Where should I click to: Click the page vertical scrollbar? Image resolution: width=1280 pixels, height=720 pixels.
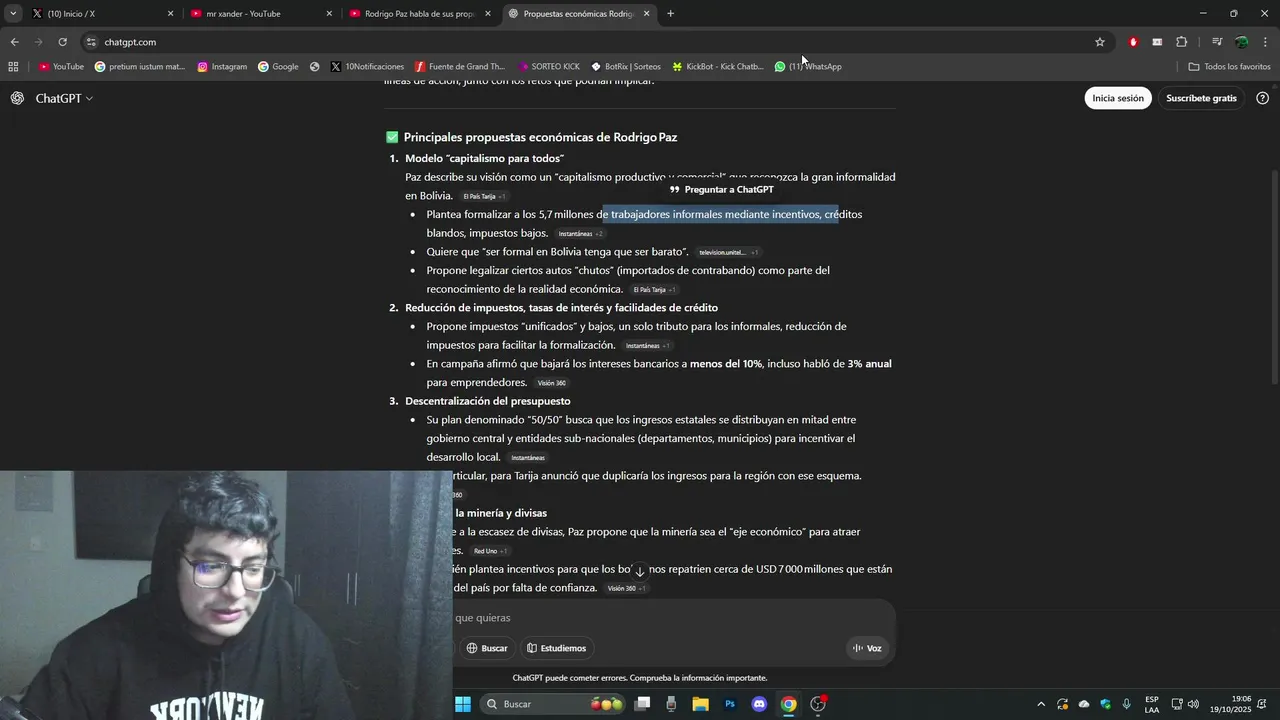[x=1274, y=275]
